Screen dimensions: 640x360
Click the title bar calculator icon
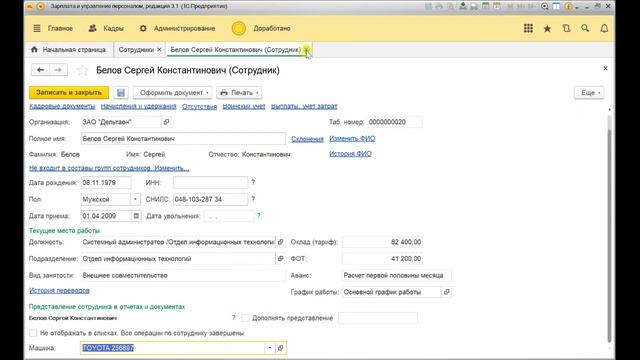pos(486,6)
